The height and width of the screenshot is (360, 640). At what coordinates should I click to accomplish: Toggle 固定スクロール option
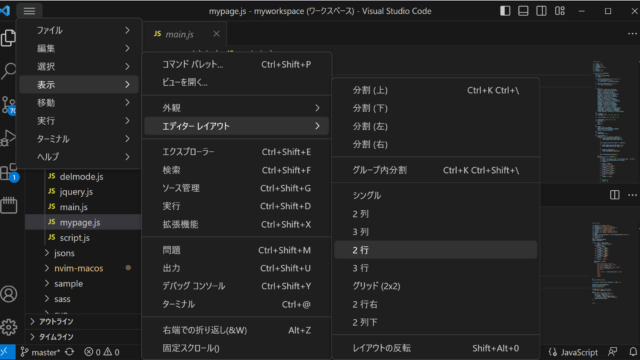[237, 348]
